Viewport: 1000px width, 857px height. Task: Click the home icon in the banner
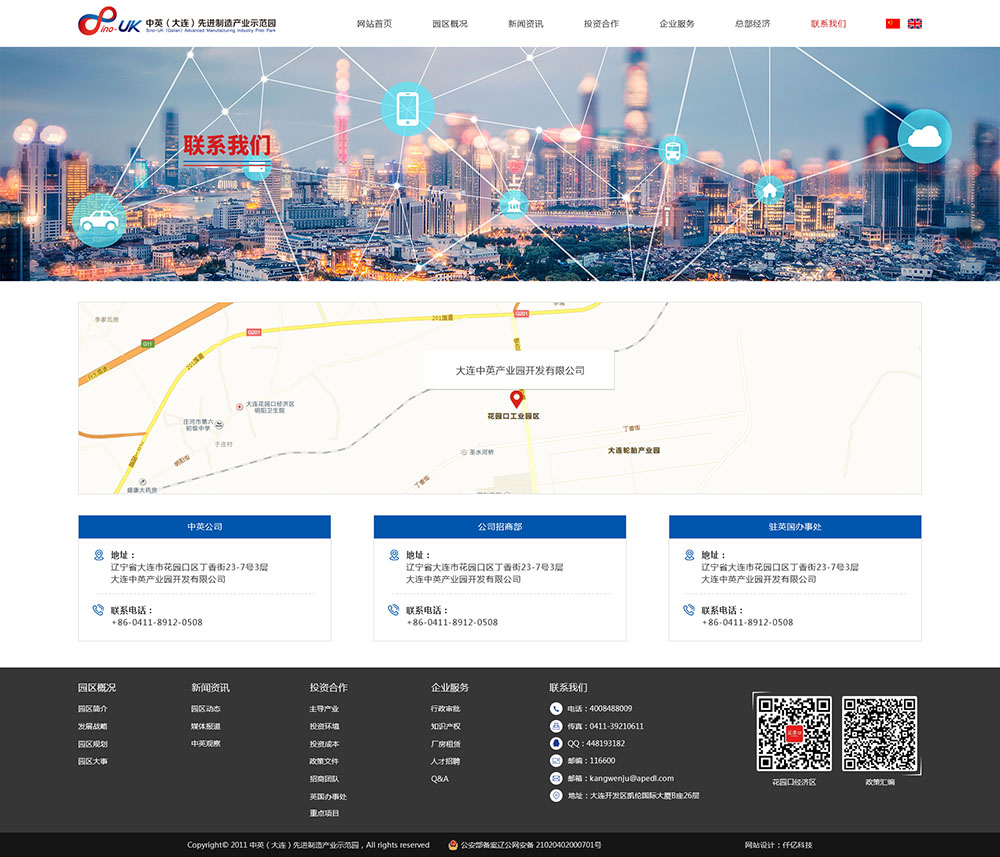(769, 190)
